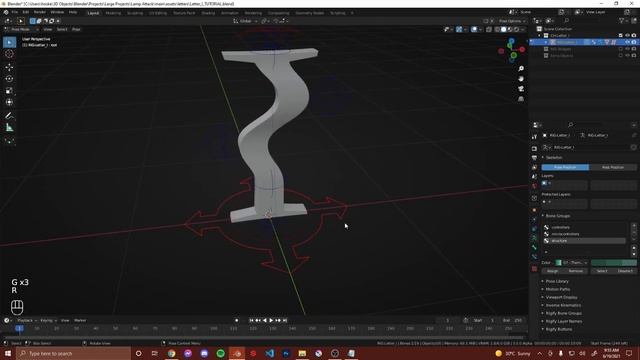Toggle visibility eye for CH-Letter collection
This screenshot has height=360, width=640.
click(628, 36)
